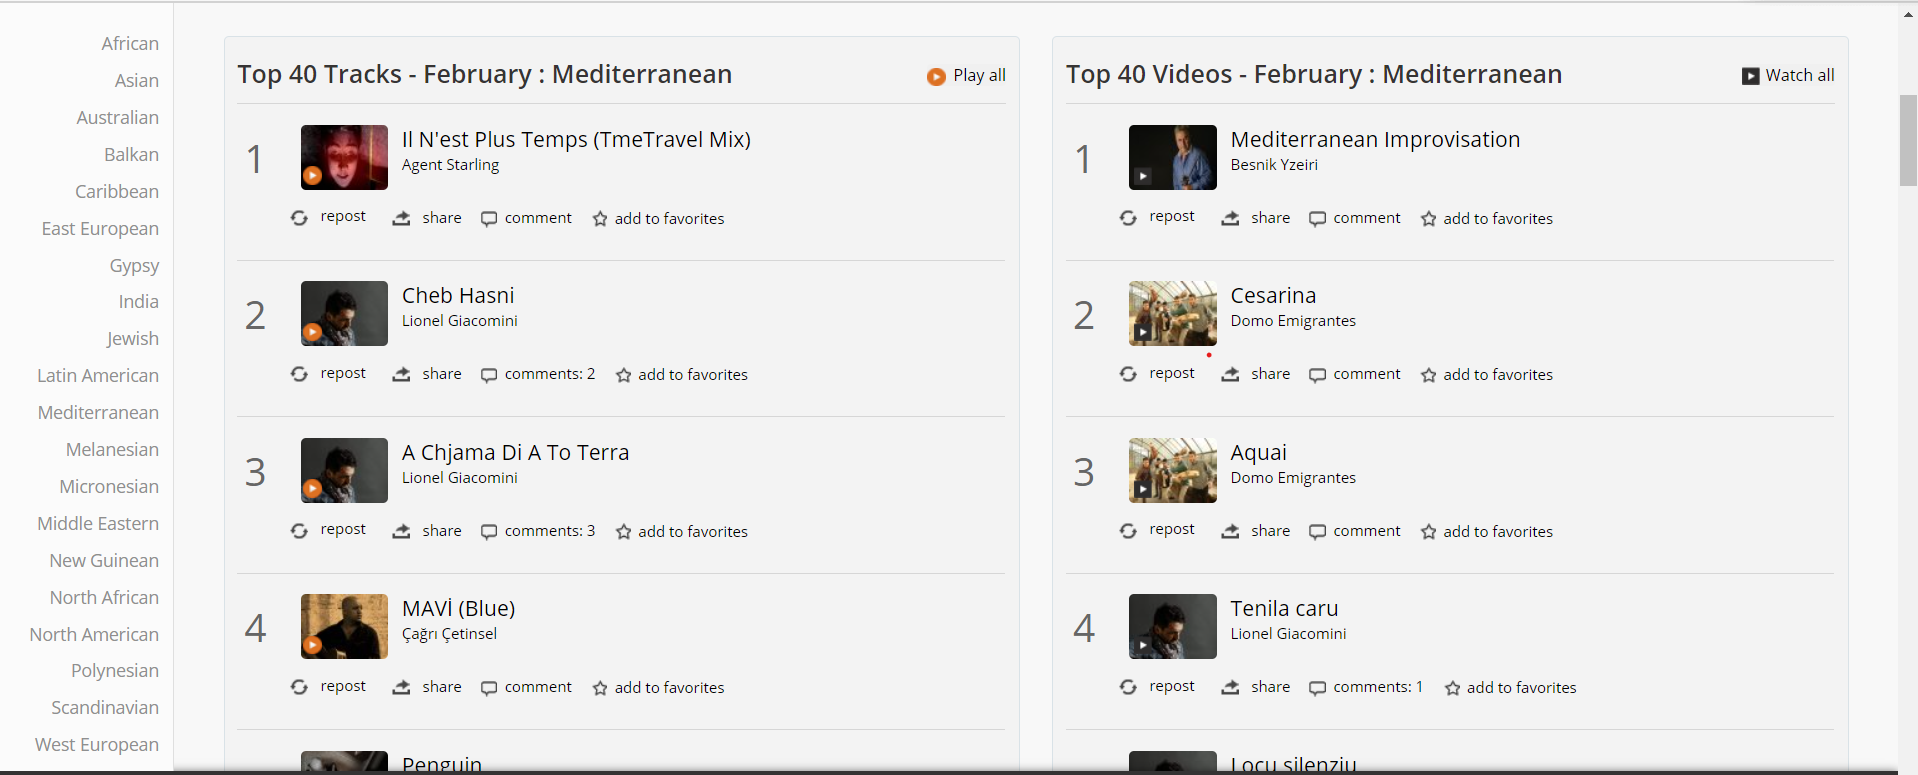Image resolution: width=1918 pixels, height=775 pixels.
Task: Select Mediterranean genre in sidebar
Action: tap(98, 413)
